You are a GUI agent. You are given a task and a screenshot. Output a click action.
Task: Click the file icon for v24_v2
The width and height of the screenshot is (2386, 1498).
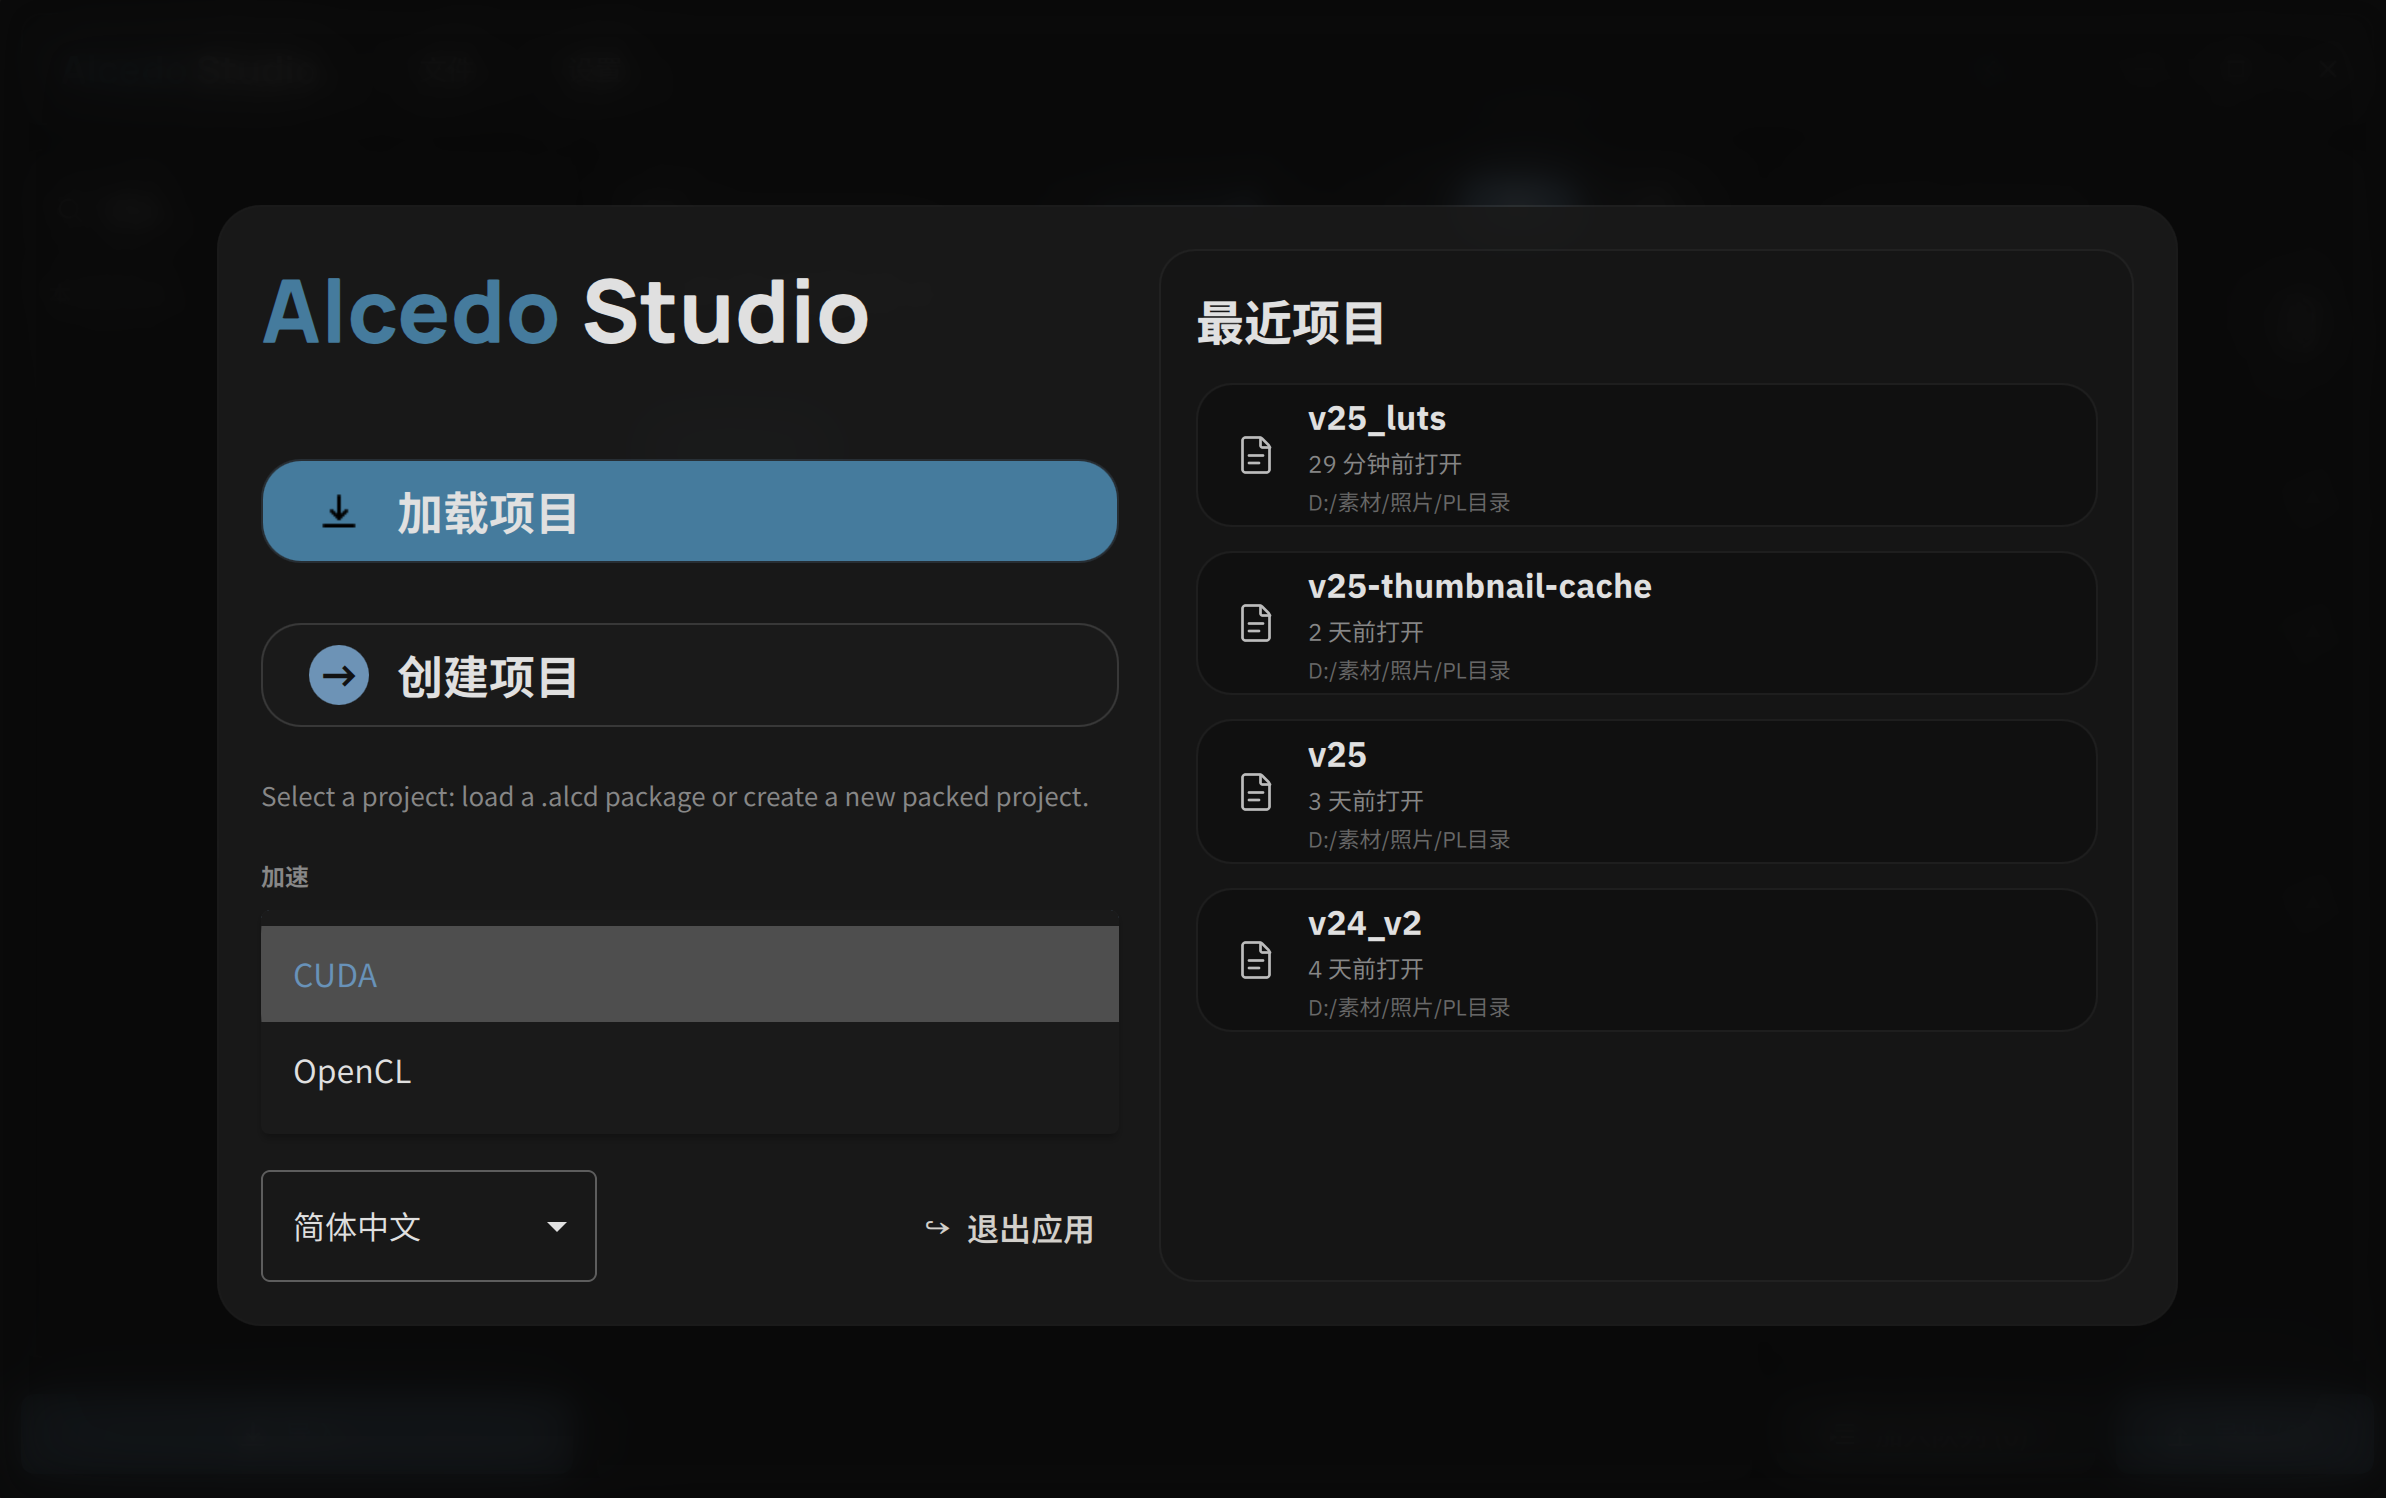[x=1256, y=960]
